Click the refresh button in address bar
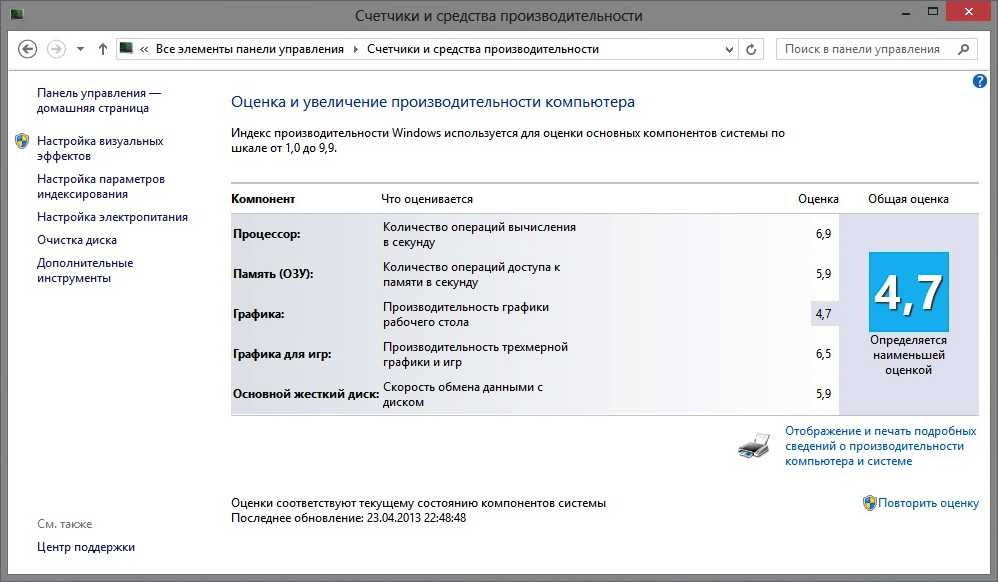 click(x=753, y=49)
